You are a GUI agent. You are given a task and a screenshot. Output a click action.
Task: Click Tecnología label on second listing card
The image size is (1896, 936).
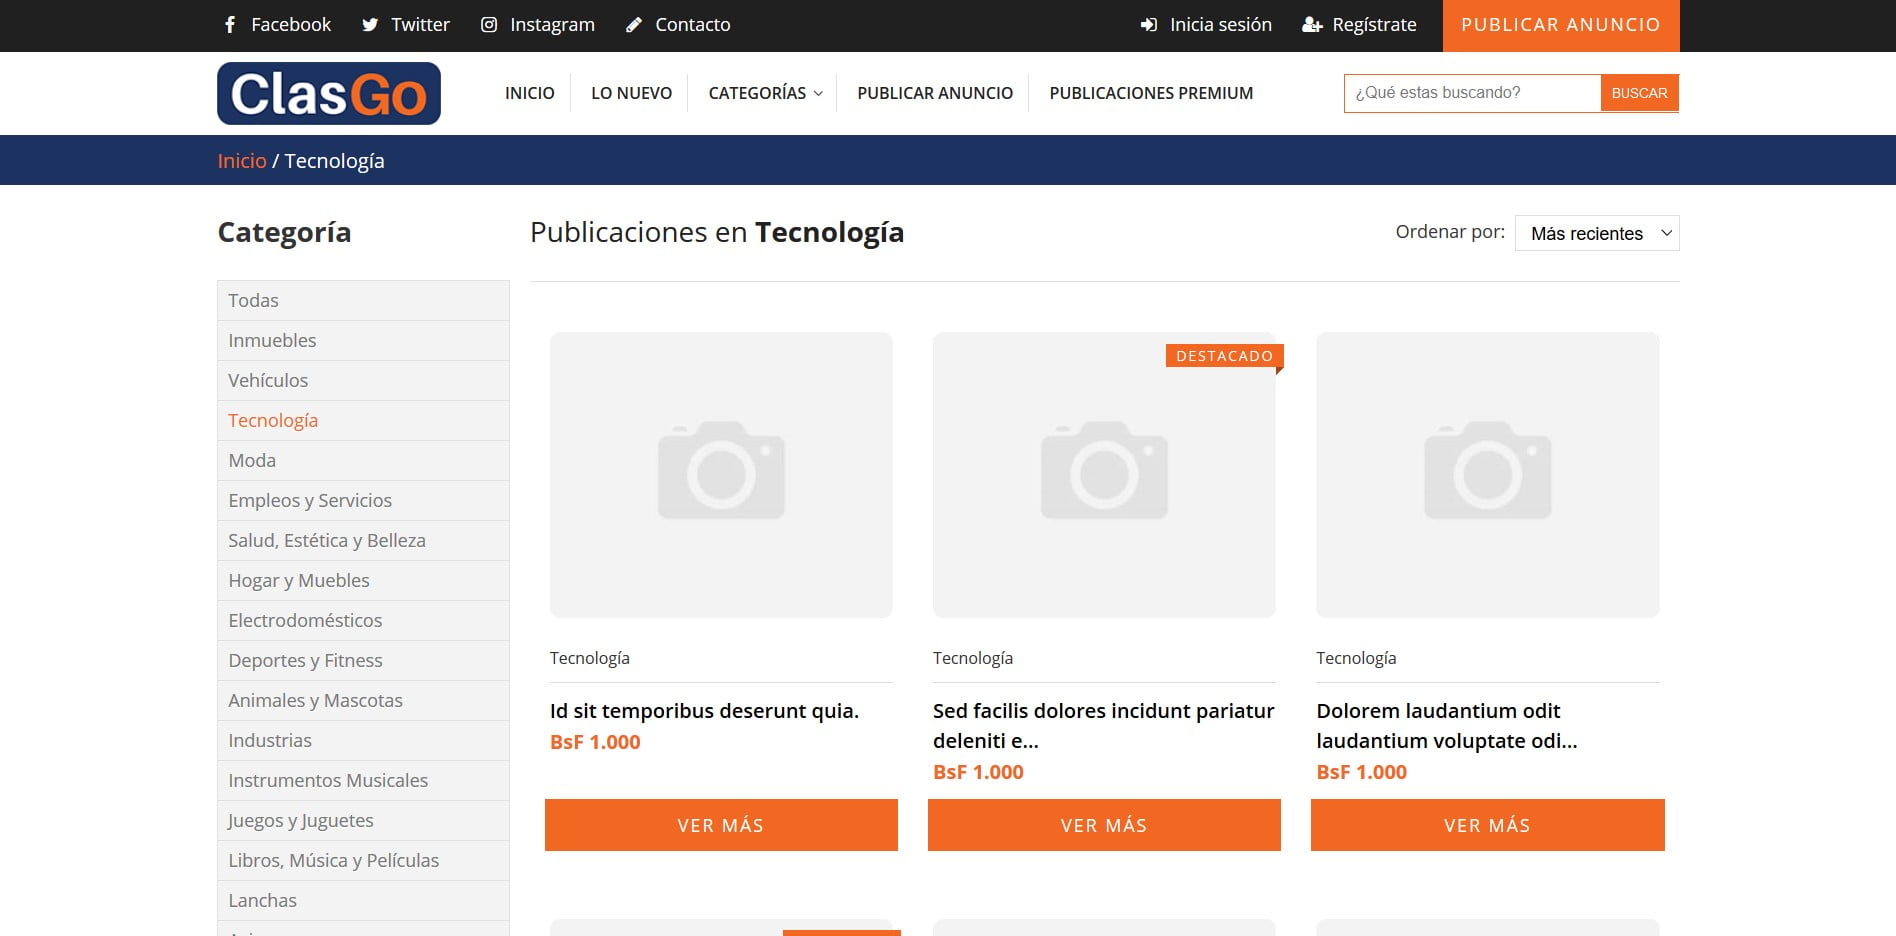[973, 658]
